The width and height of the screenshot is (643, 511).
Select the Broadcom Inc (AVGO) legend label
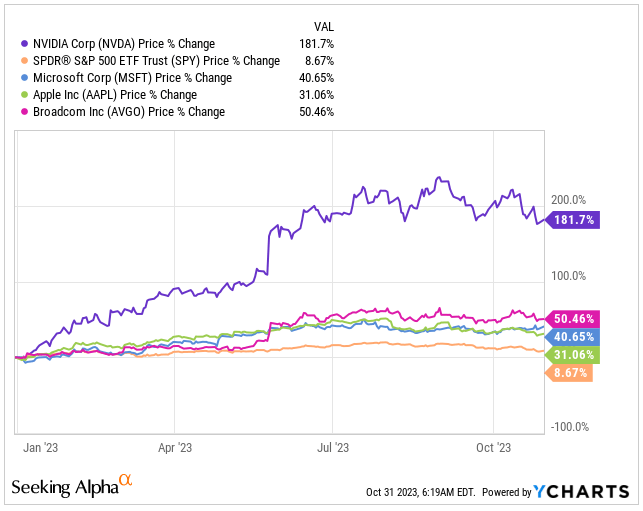129,112
